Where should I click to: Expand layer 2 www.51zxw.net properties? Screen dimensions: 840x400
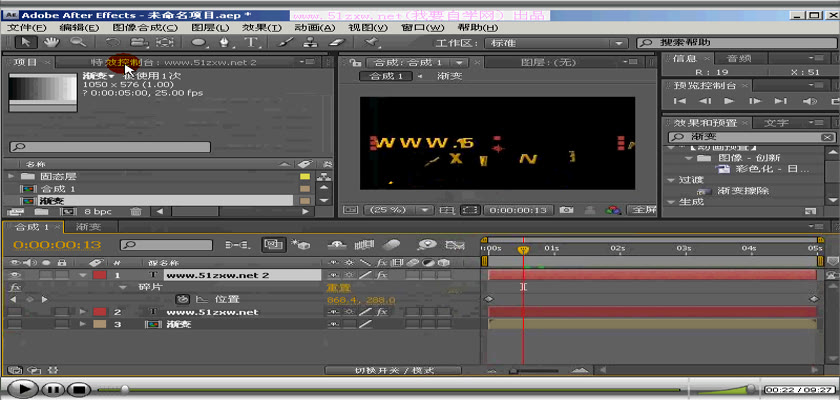[83, 312]
